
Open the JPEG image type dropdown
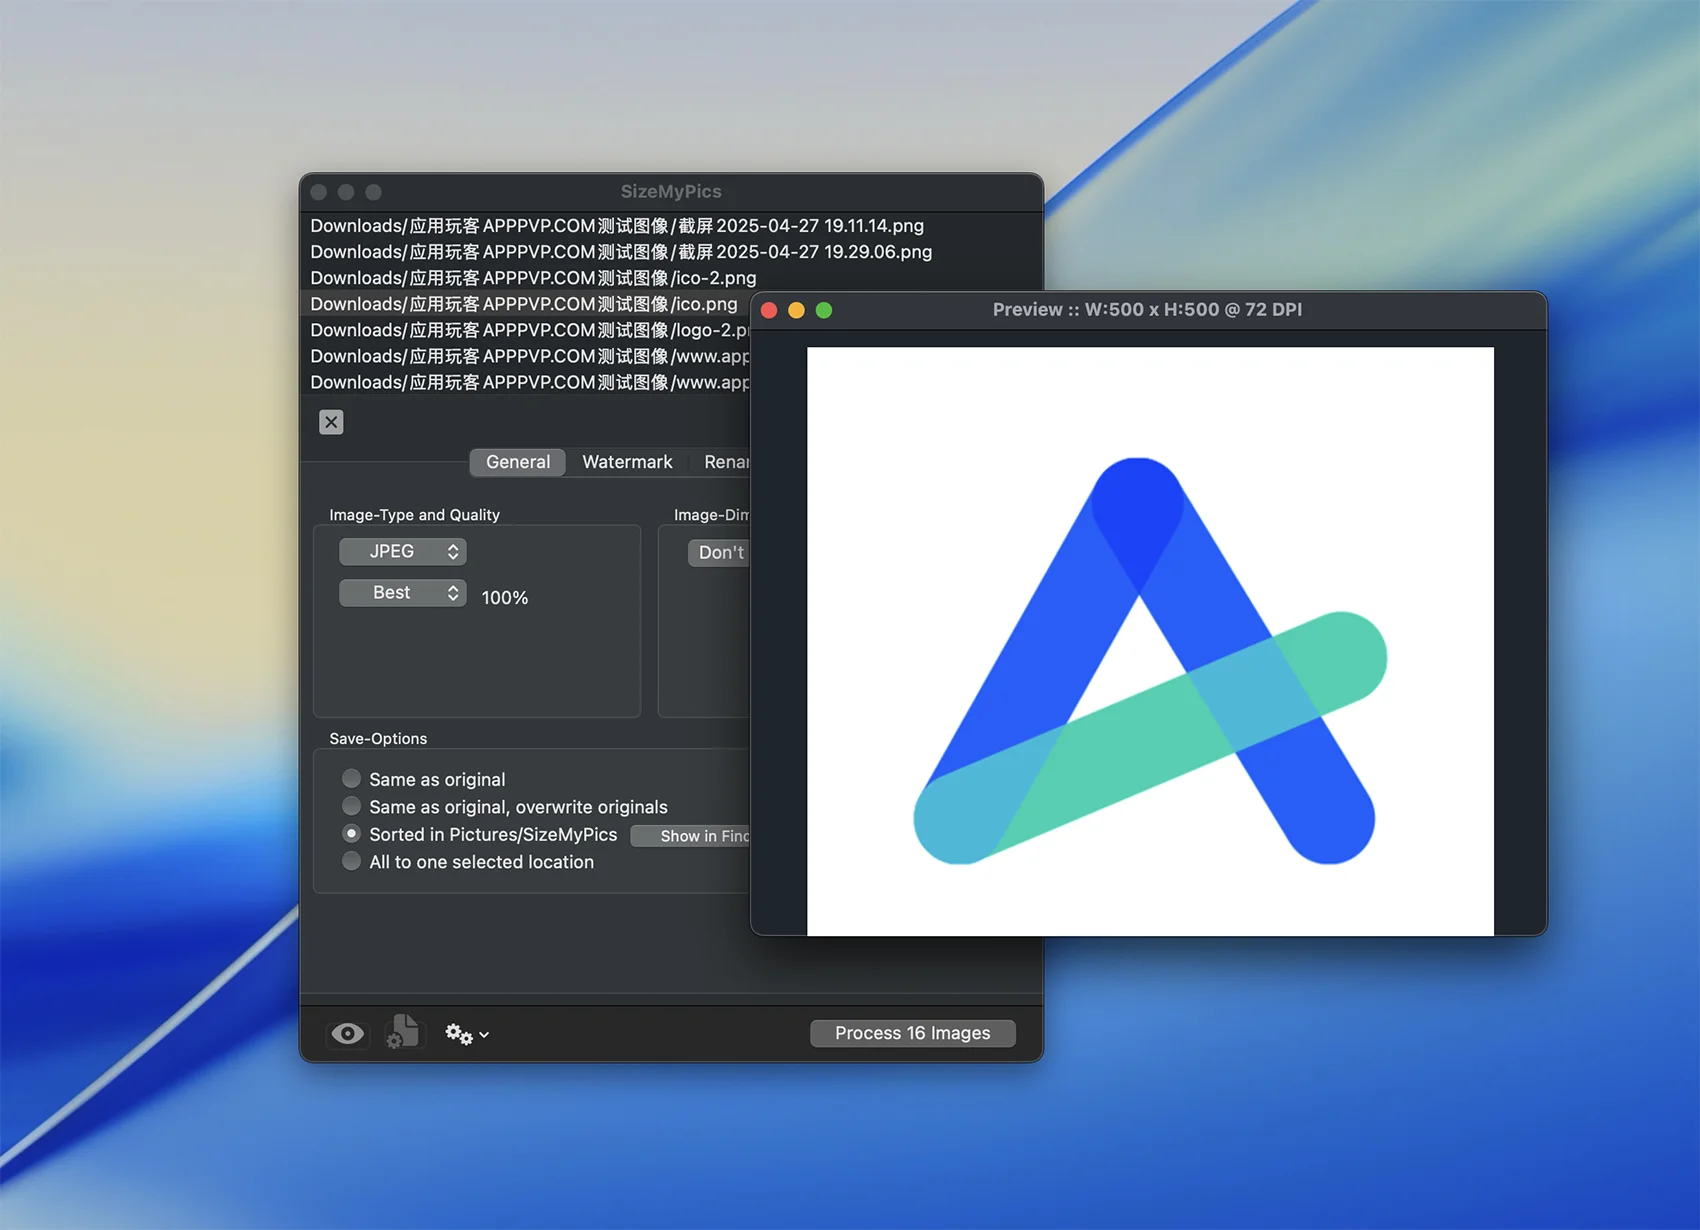pos(402,552)
